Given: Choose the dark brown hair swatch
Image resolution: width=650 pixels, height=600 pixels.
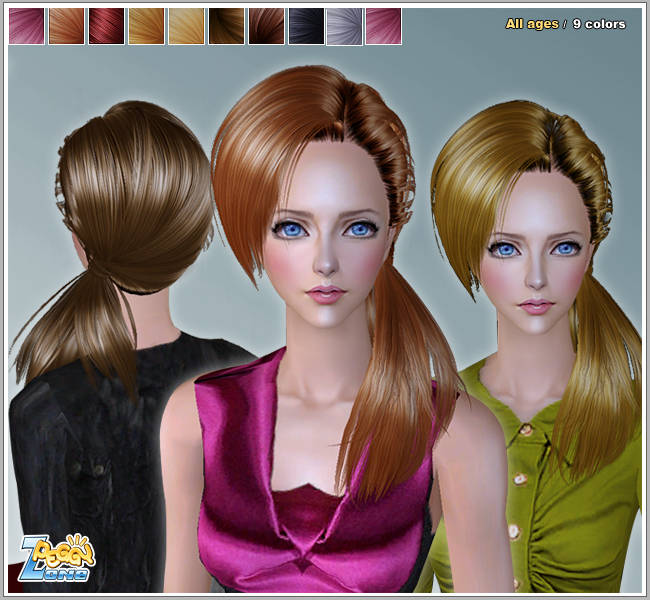Looking at the screenshot, I should click(226, 26).
